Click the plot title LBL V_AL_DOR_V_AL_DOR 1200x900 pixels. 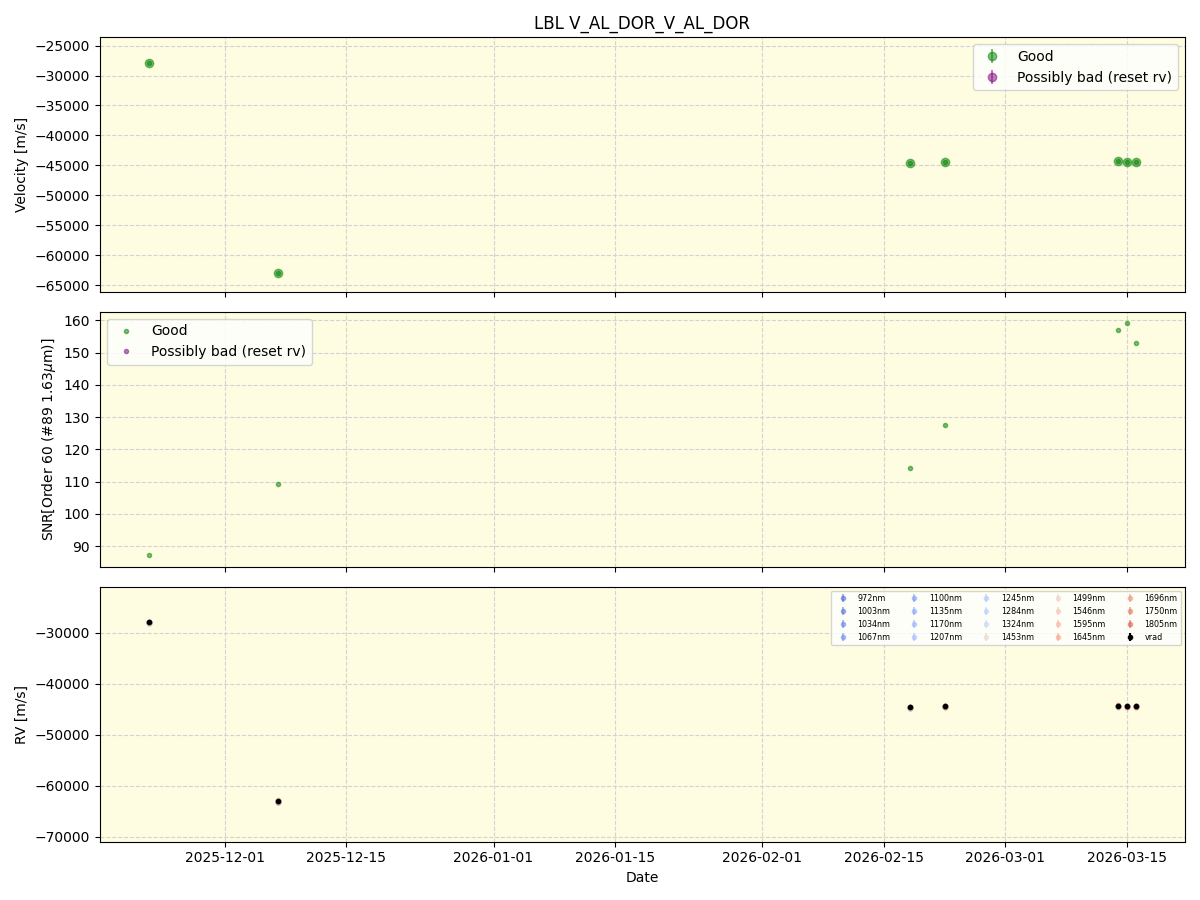(641, 23)
